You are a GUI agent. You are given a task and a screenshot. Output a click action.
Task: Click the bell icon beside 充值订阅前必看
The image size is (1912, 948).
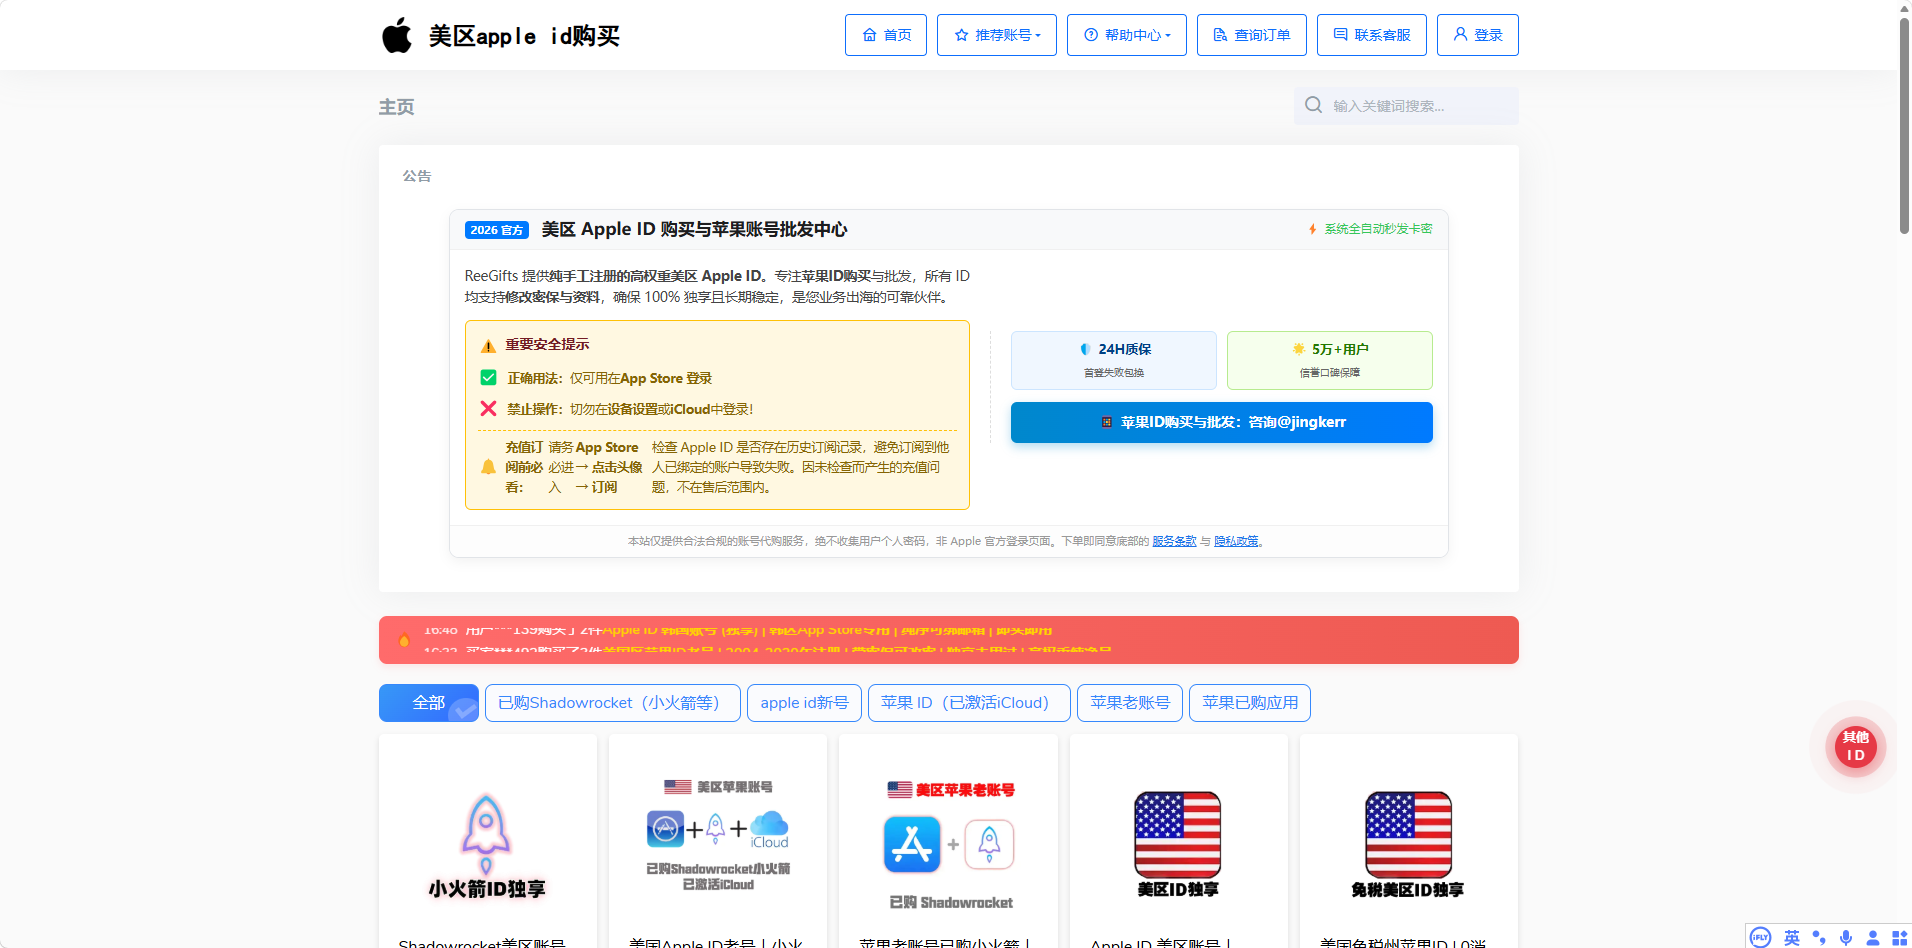tap(488, 467)
